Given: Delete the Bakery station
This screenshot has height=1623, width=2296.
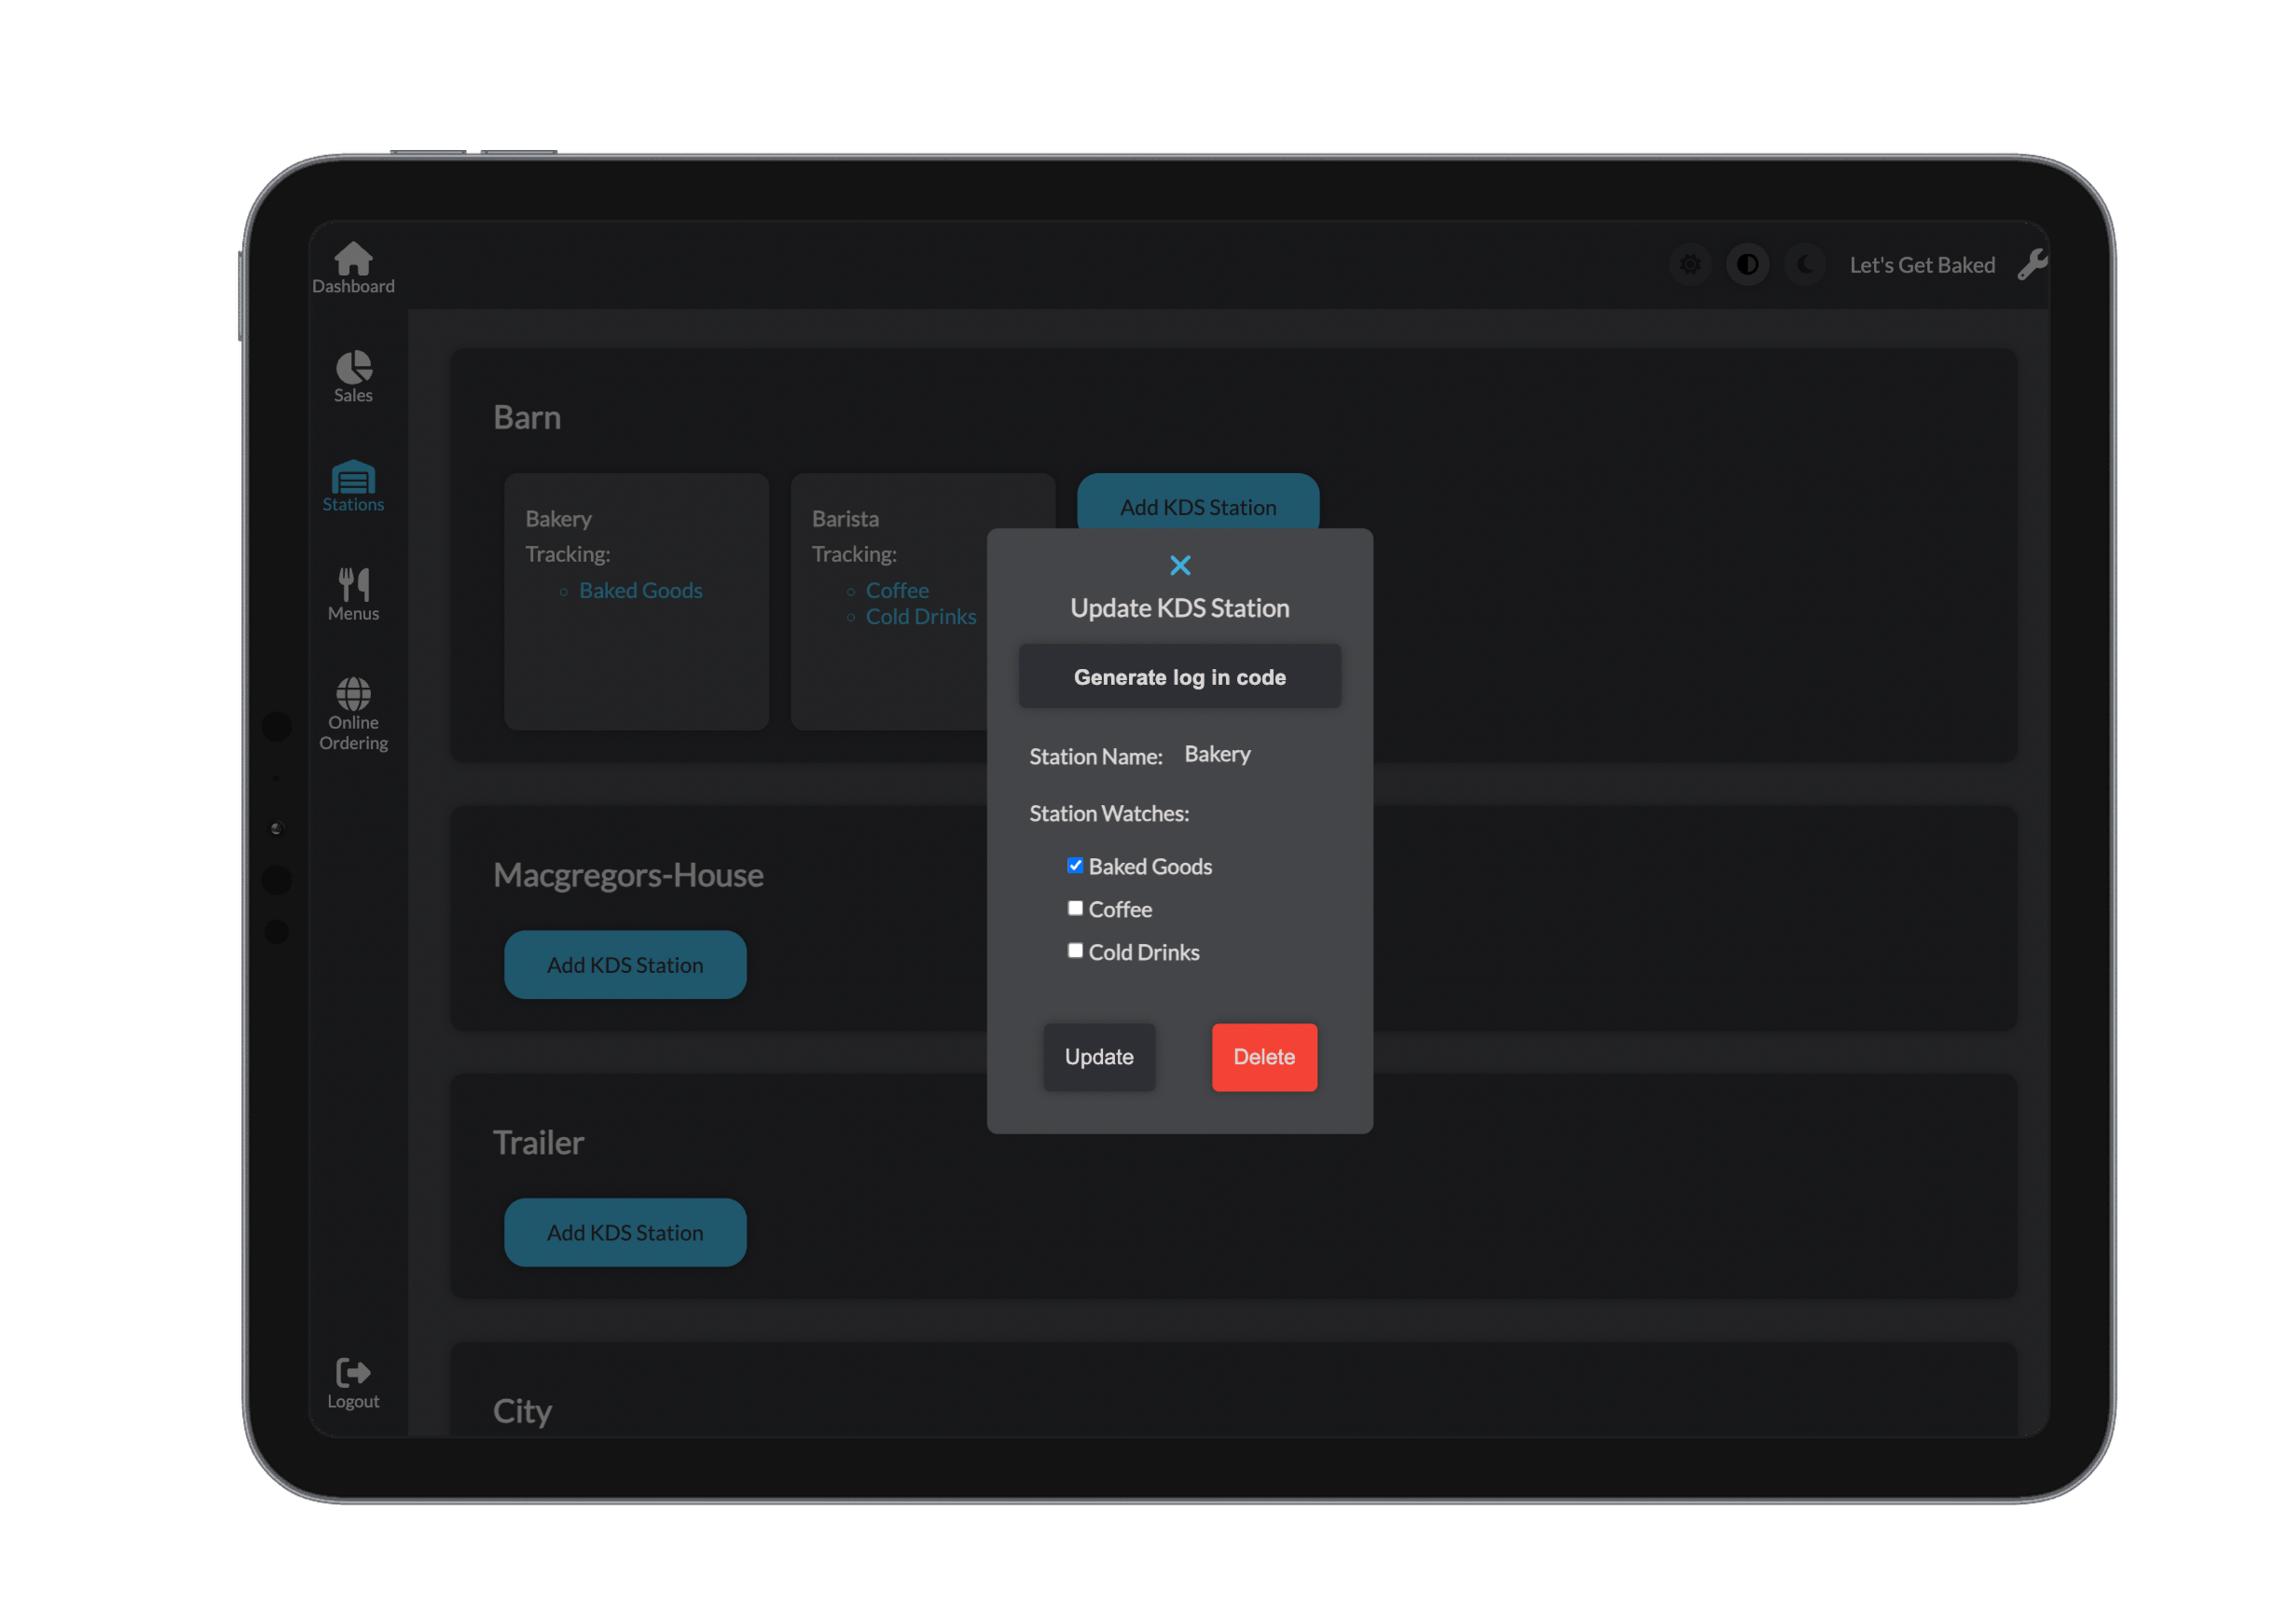Looking at the screenshot, I should pyautogui.click(x=1264, y=1057).
